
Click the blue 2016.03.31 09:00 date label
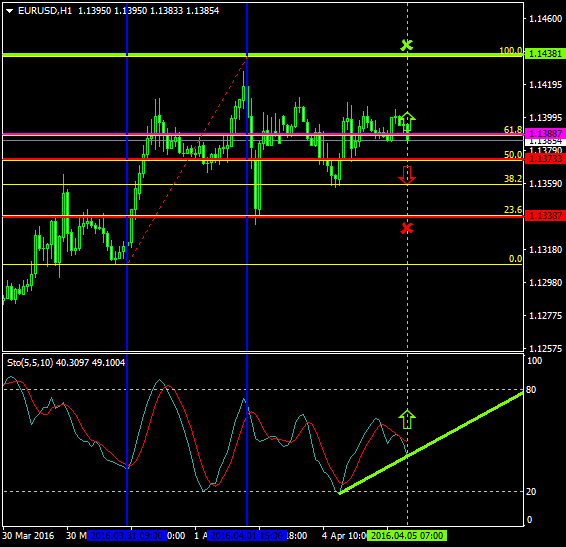pos(127,535)
